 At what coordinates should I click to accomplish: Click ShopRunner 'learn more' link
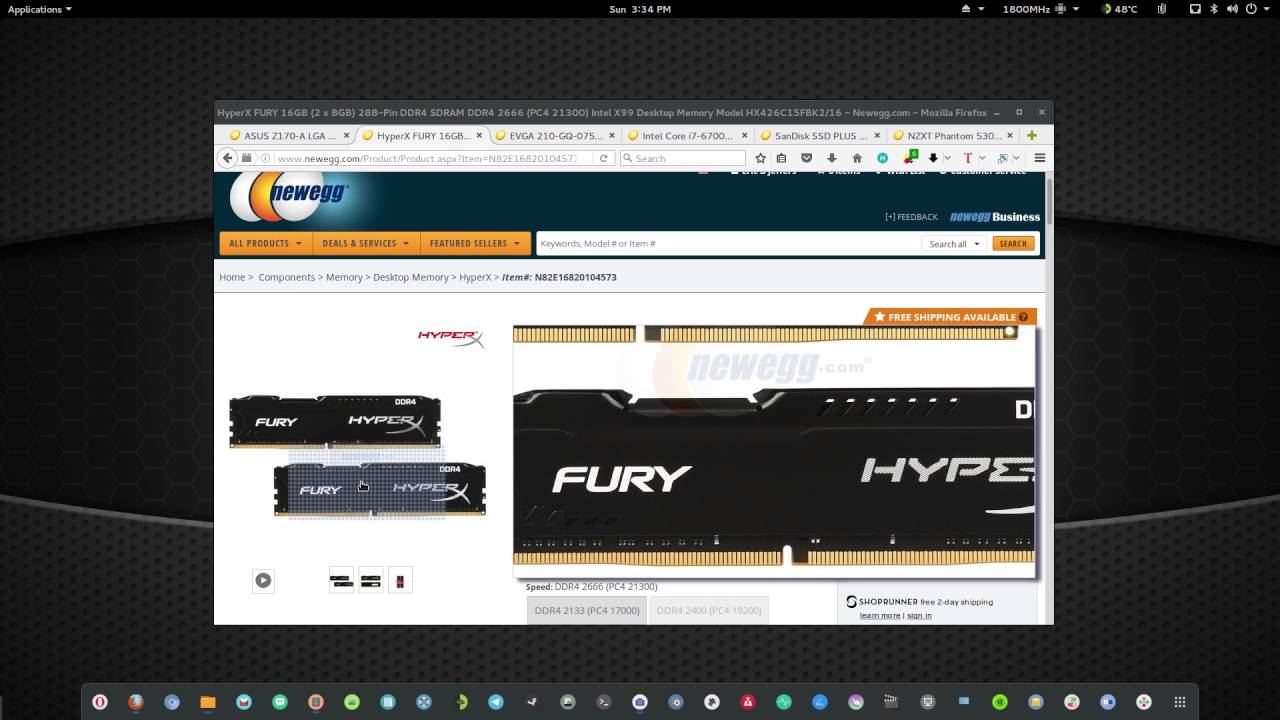point(880,615)
